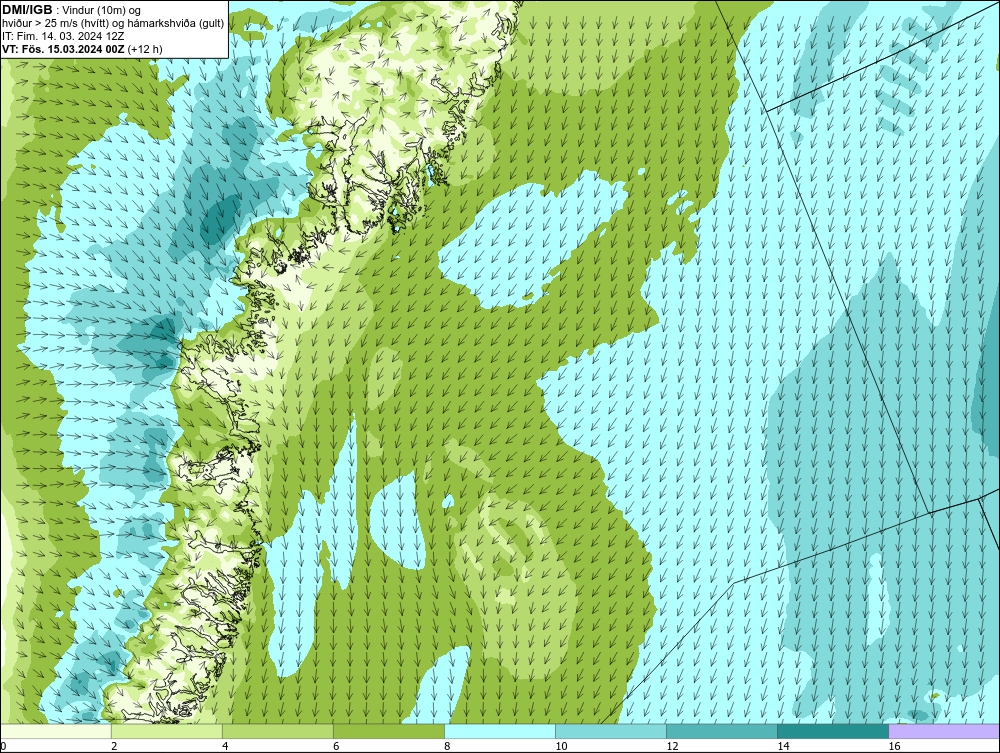The height and width of the screenshot is (753, 1000).
Task: Click the 14–16 m/s dark teal legend swatch
Action: (832, 731)
